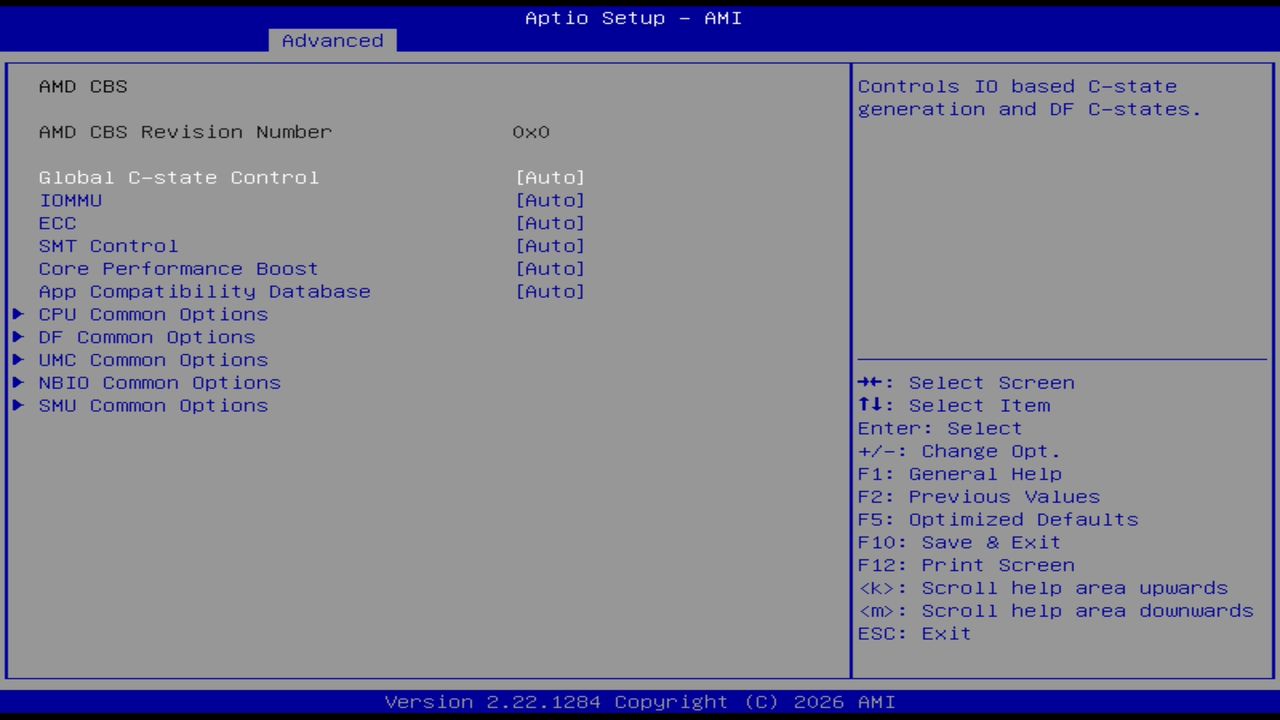Screen dimensions: 1280x720
Task: Click arrow beside CPU Common Options
Action: point(18,314)
